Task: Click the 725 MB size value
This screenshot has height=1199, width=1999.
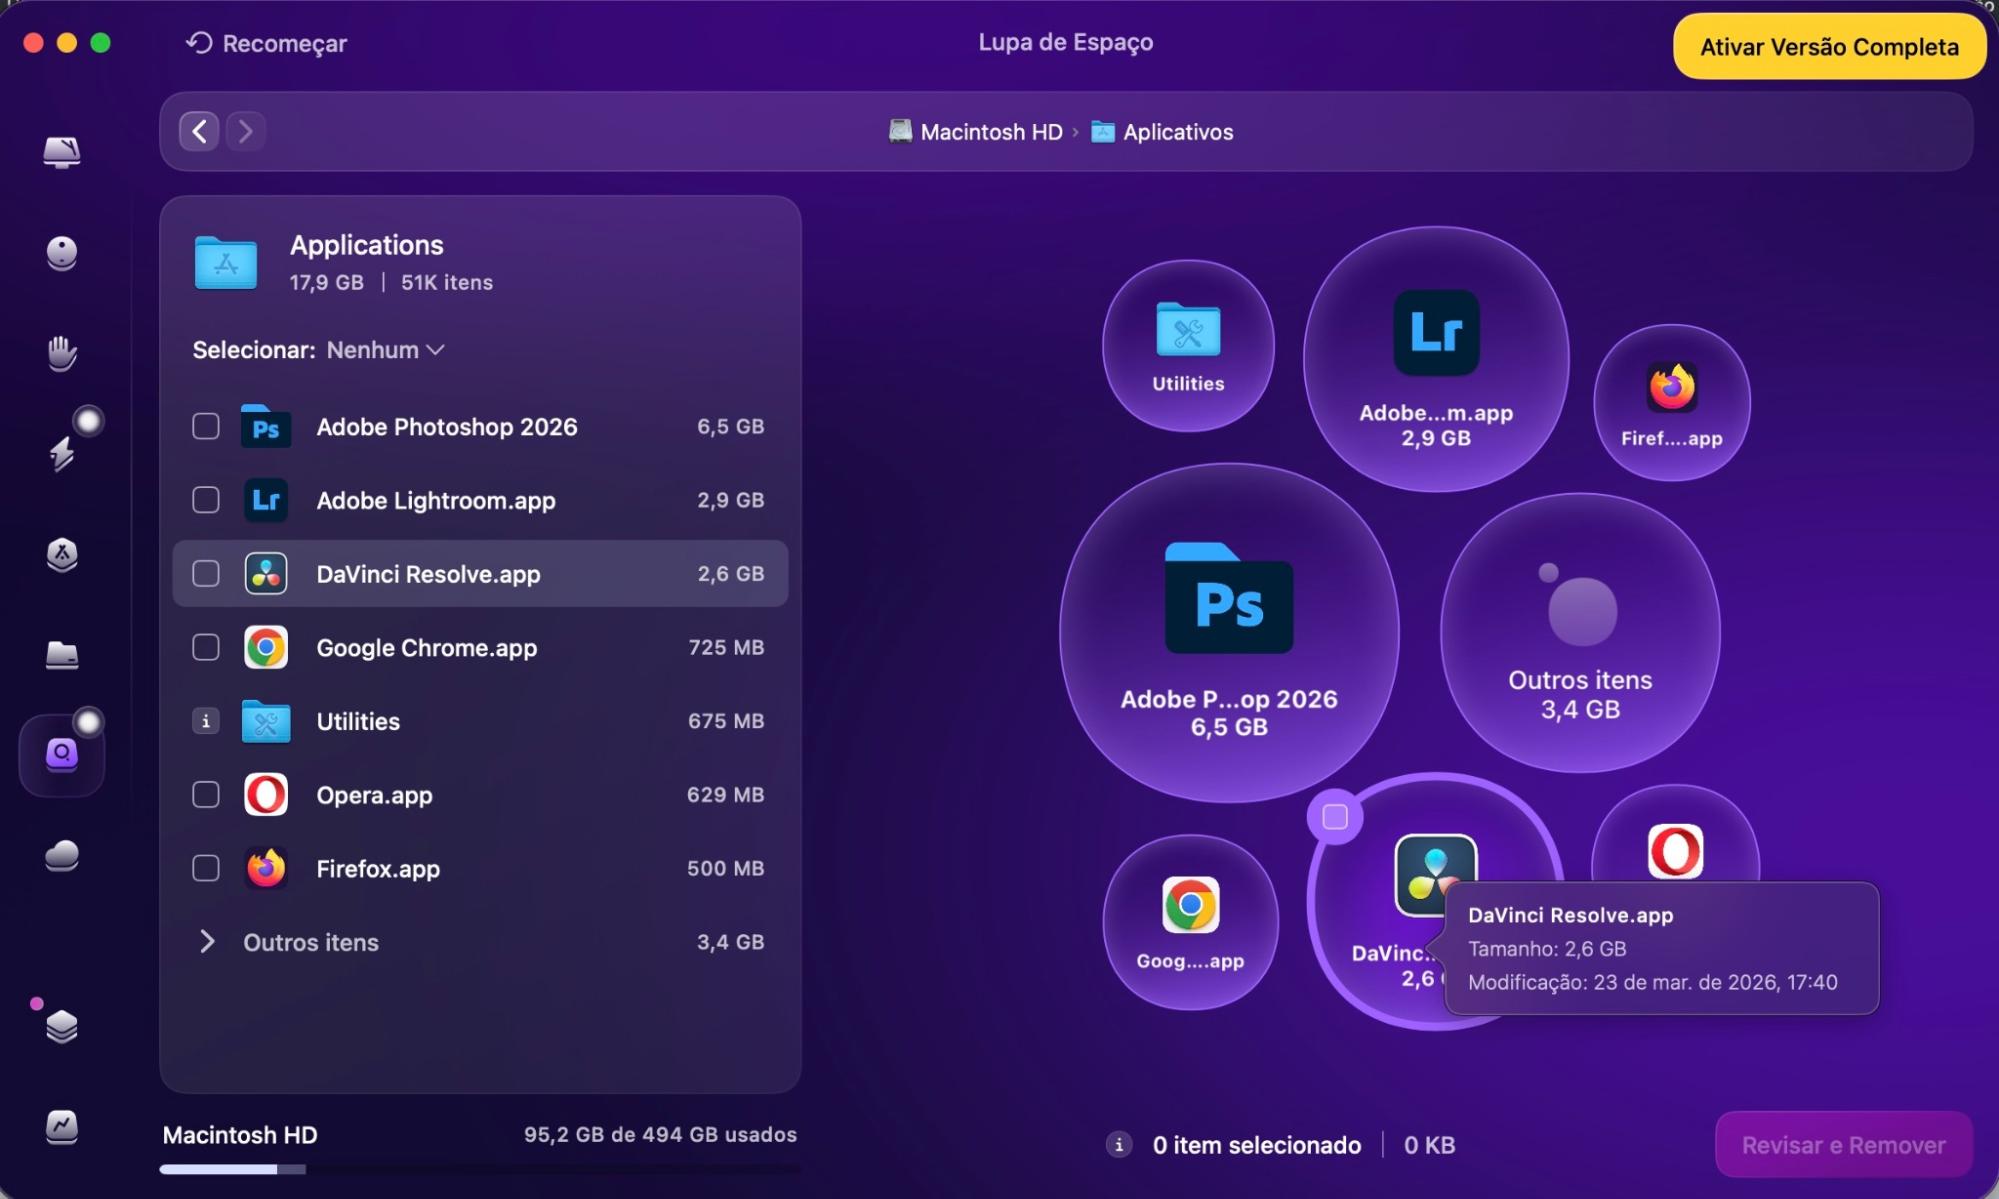Action: click(726, 647)
